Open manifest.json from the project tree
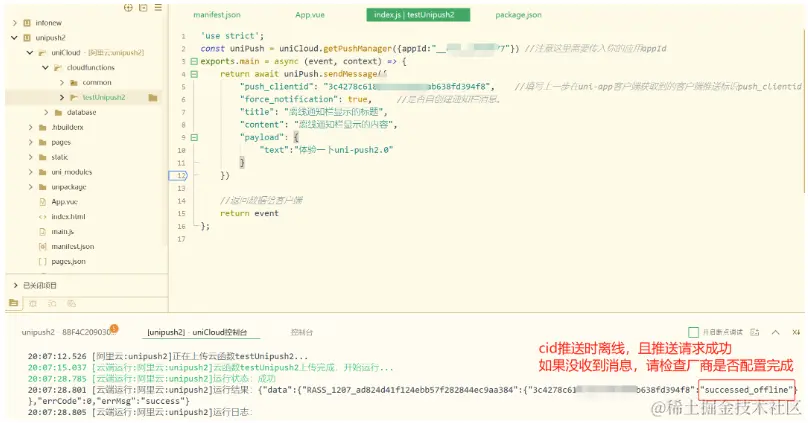Screen dimensions: 808x423 [73, 247]
